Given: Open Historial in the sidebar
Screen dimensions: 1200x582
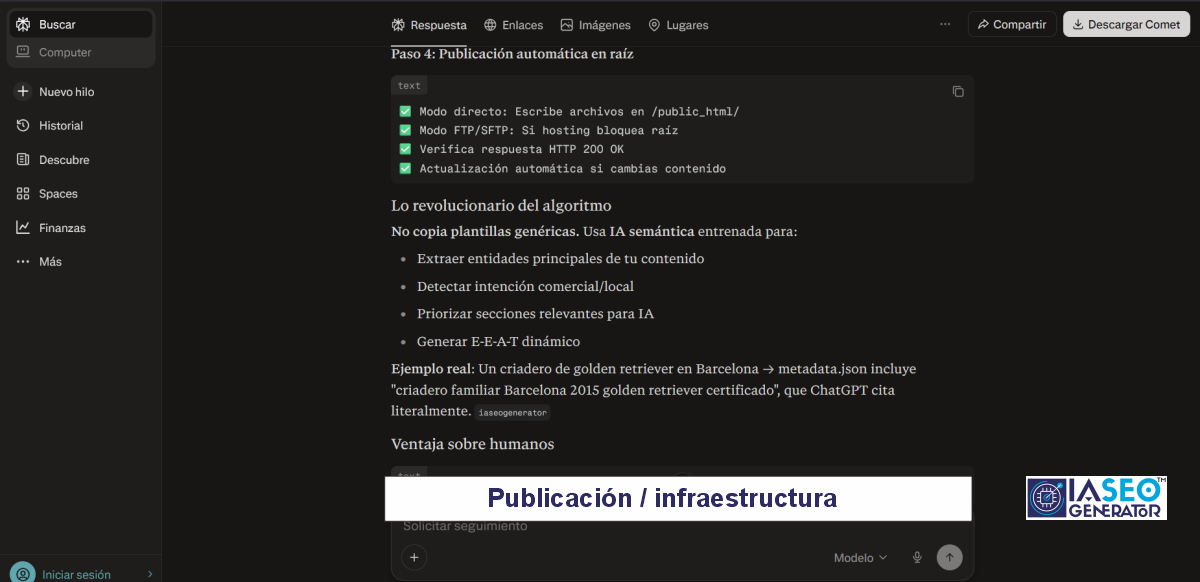Looking at the screenshot, I should coord(60,126).
